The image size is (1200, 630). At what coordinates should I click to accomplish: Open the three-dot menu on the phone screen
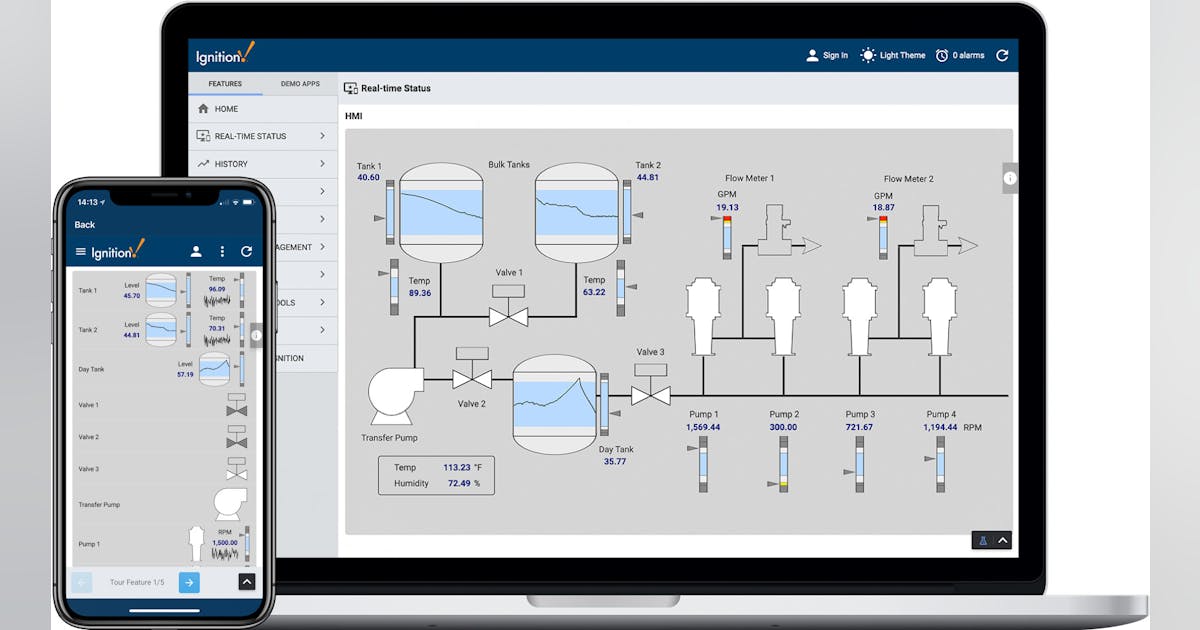click(x=222, y=251)
